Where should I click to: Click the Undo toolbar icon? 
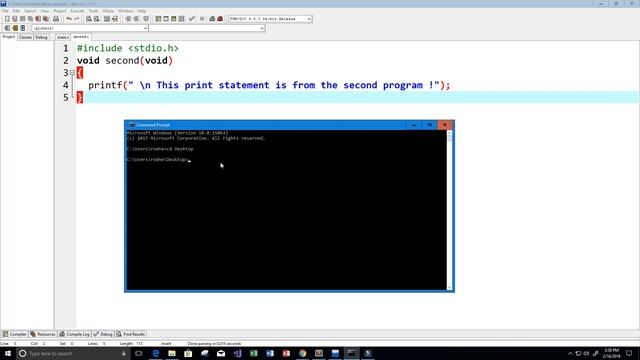tap(69, 19)
